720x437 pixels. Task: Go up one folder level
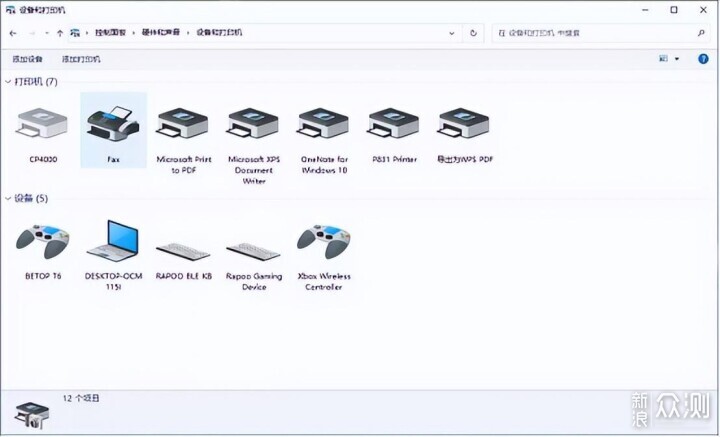(x=60, y=33)
